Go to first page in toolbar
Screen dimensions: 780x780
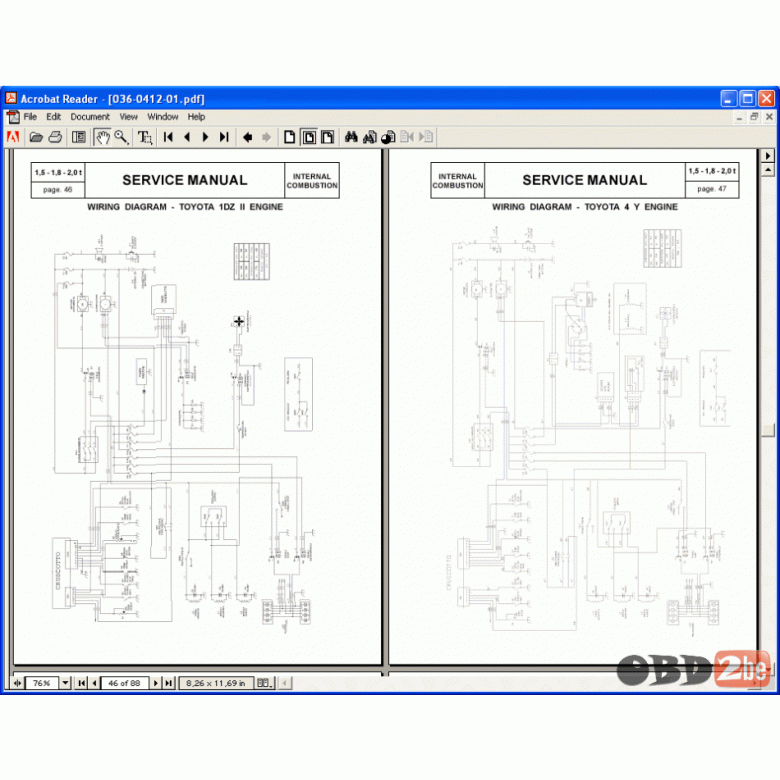coord(168,137)
